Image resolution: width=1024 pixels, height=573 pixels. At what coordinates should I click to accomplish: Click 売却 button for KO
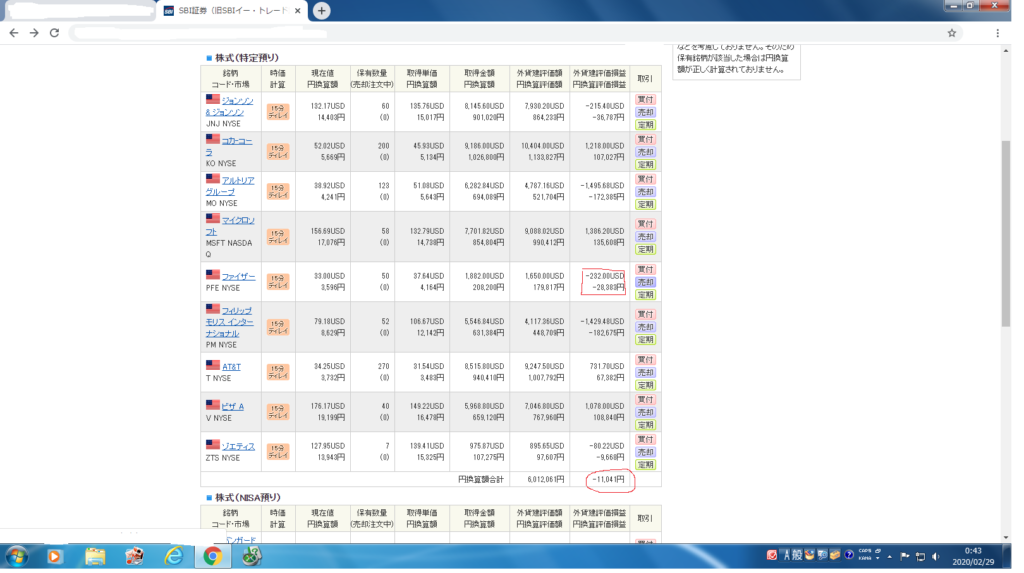click(645, 152)
